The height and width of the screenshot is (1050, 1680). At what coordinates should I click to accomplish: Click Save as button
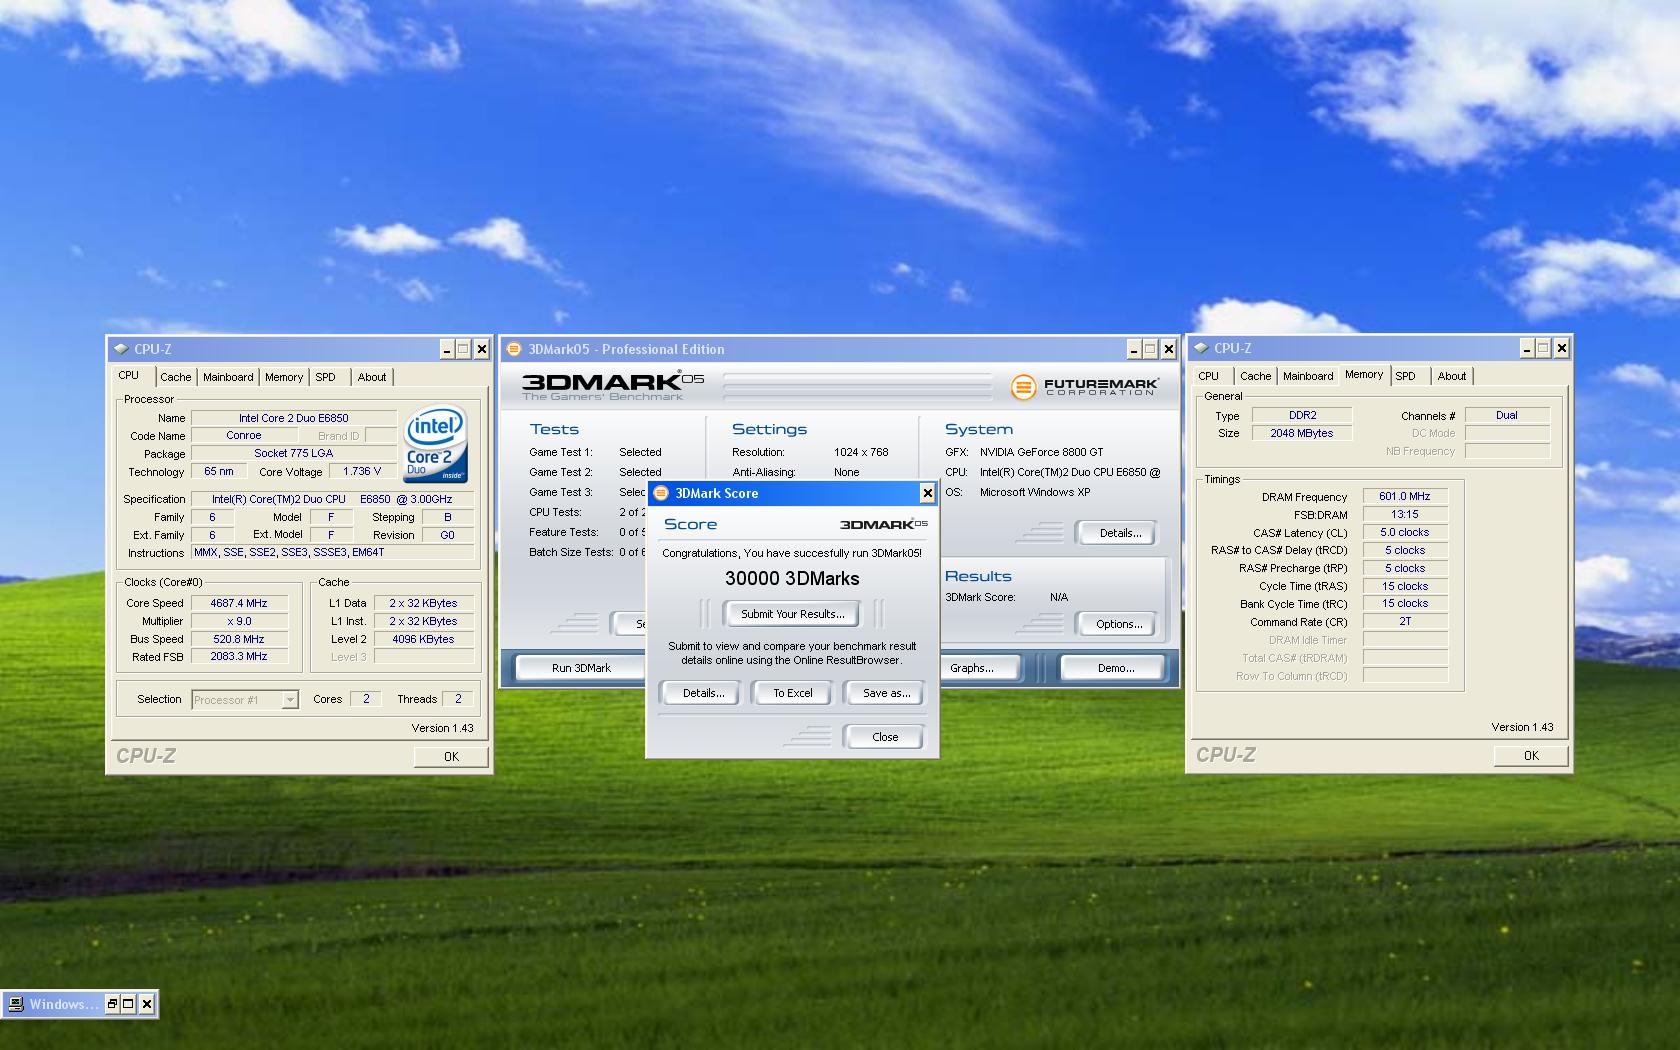point(886,693)
